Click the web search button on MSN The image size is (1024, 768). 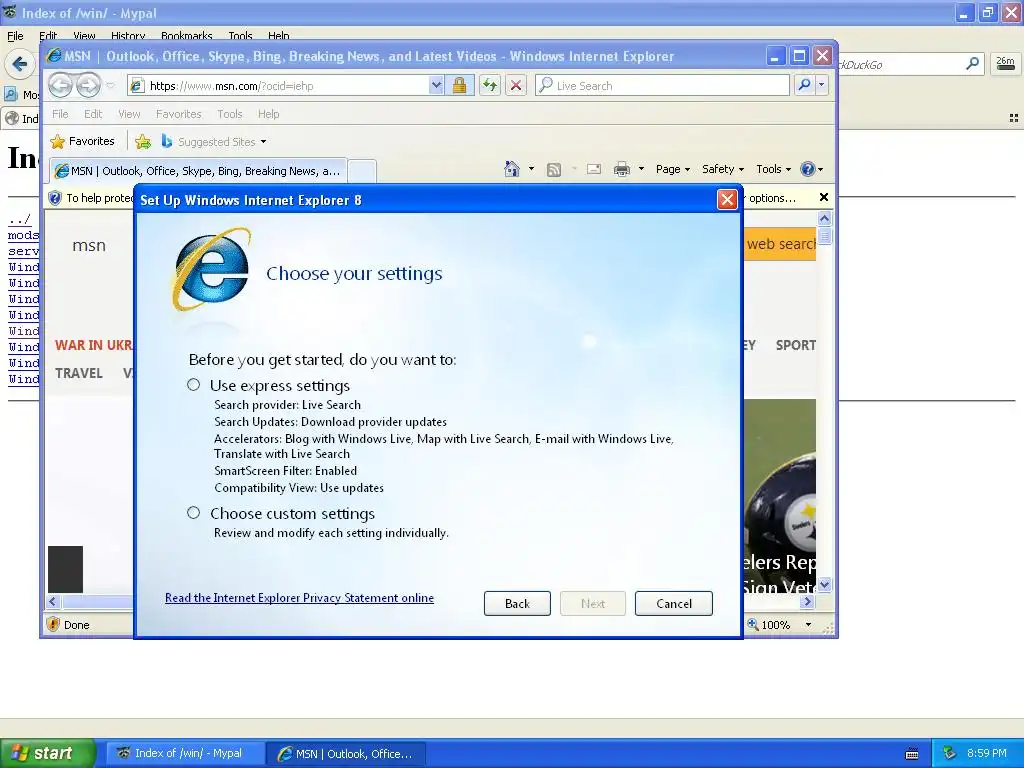click(x=780, y=244)
